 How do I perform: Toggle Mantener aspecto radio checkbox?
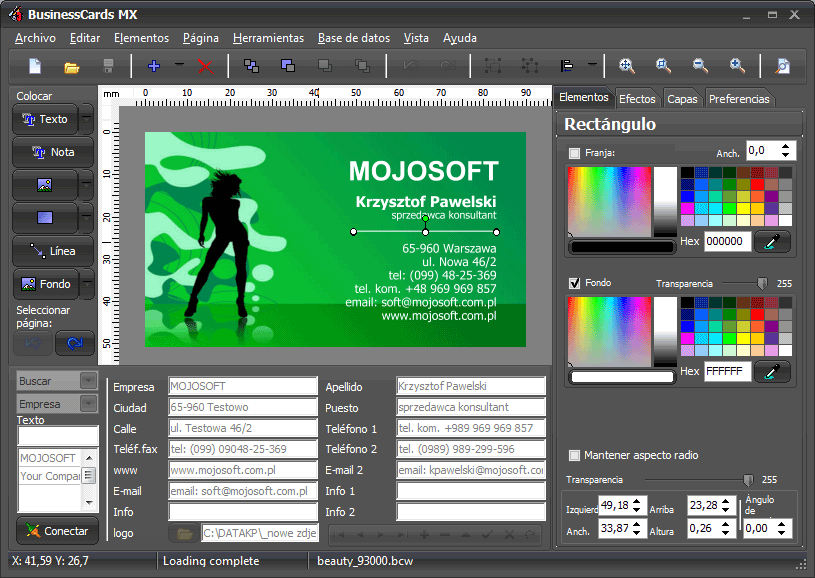pos(574,455)
